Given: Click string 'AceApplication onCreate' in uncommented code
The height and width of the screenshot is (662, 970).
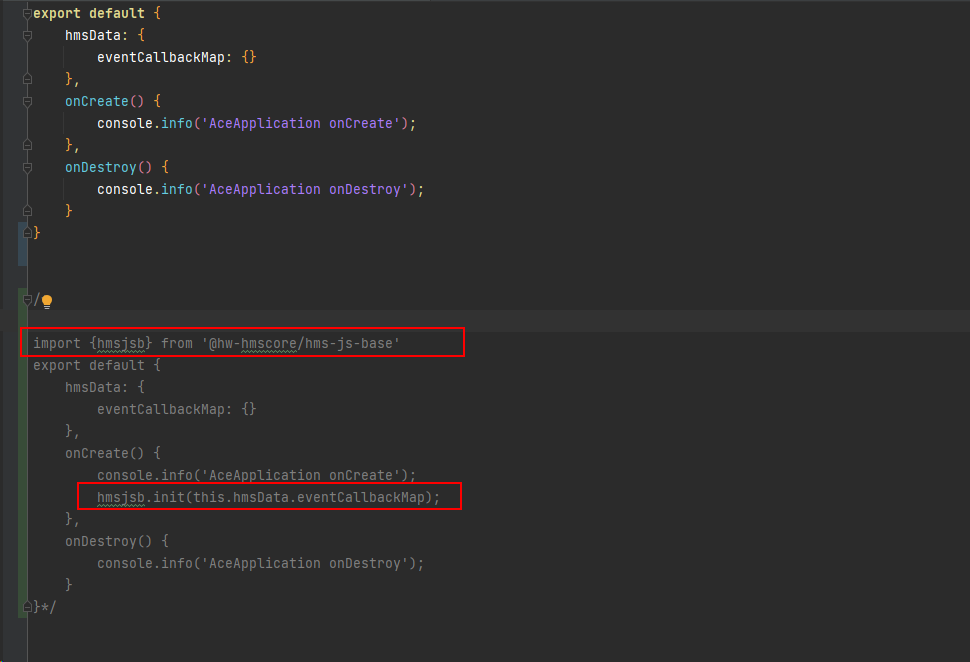Looking at the screenshot, I should pyautogui.click(x=301, y=124).
